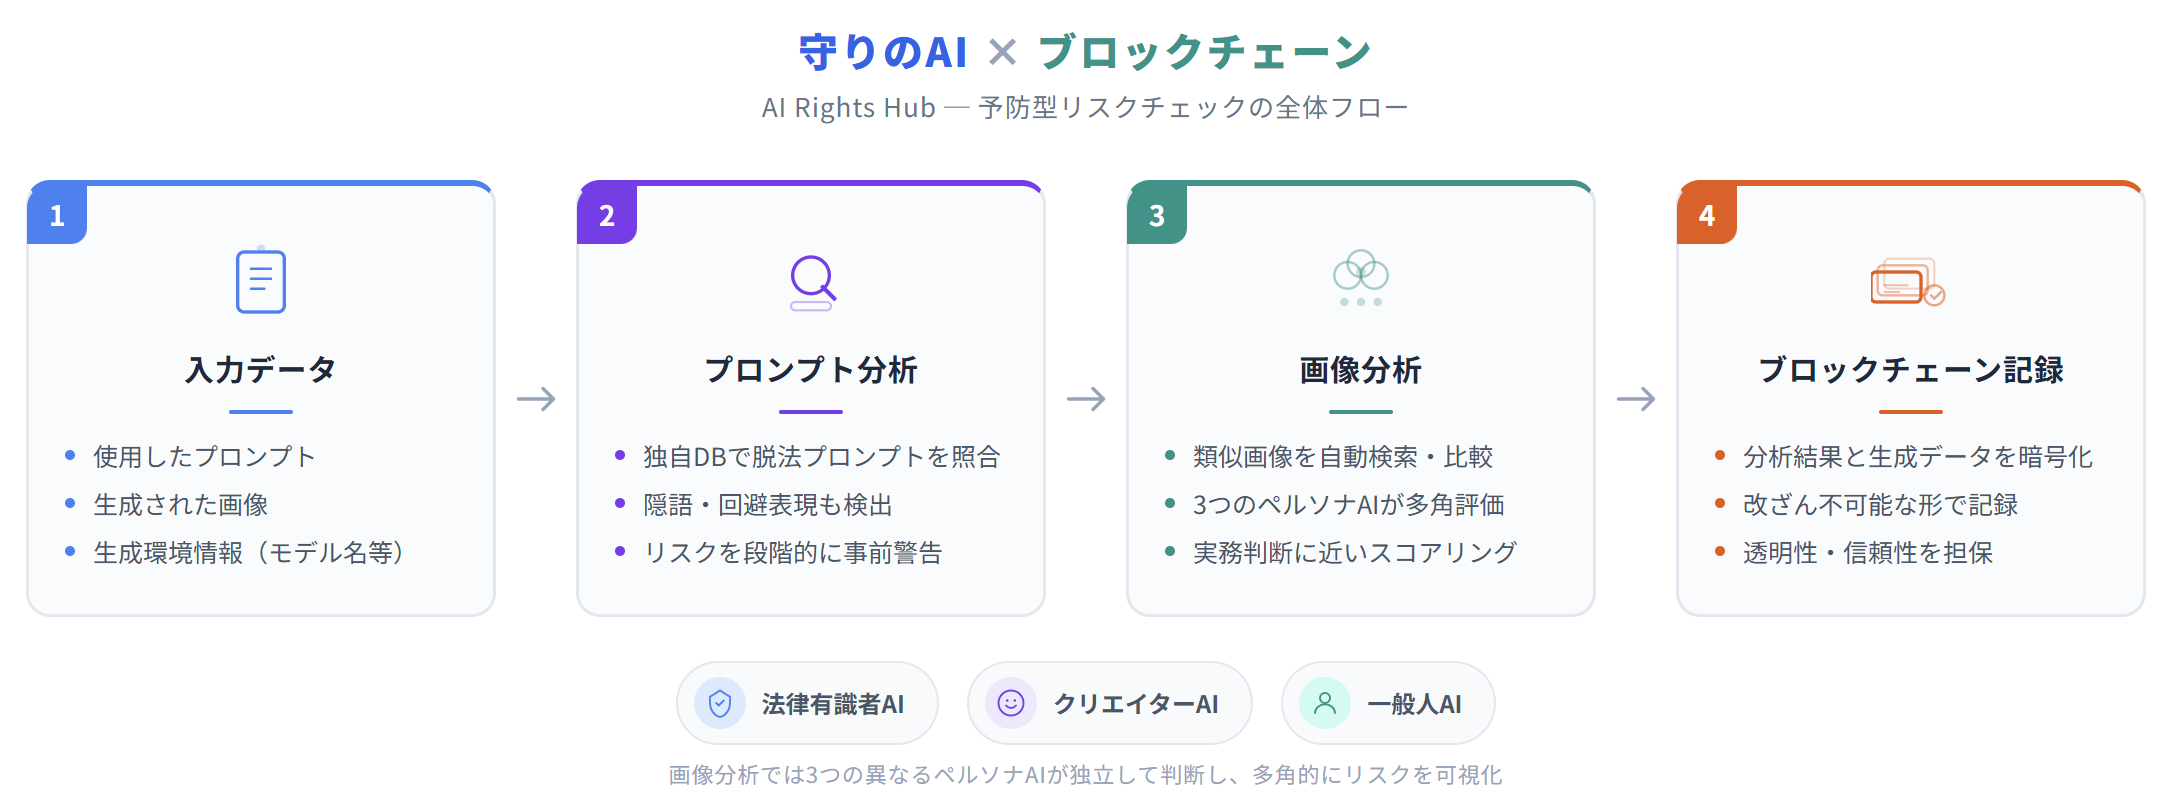Click the shield icon for 法律有識者AI
The height and width of the screenshot is (811, 2178).
click(720, 704)
